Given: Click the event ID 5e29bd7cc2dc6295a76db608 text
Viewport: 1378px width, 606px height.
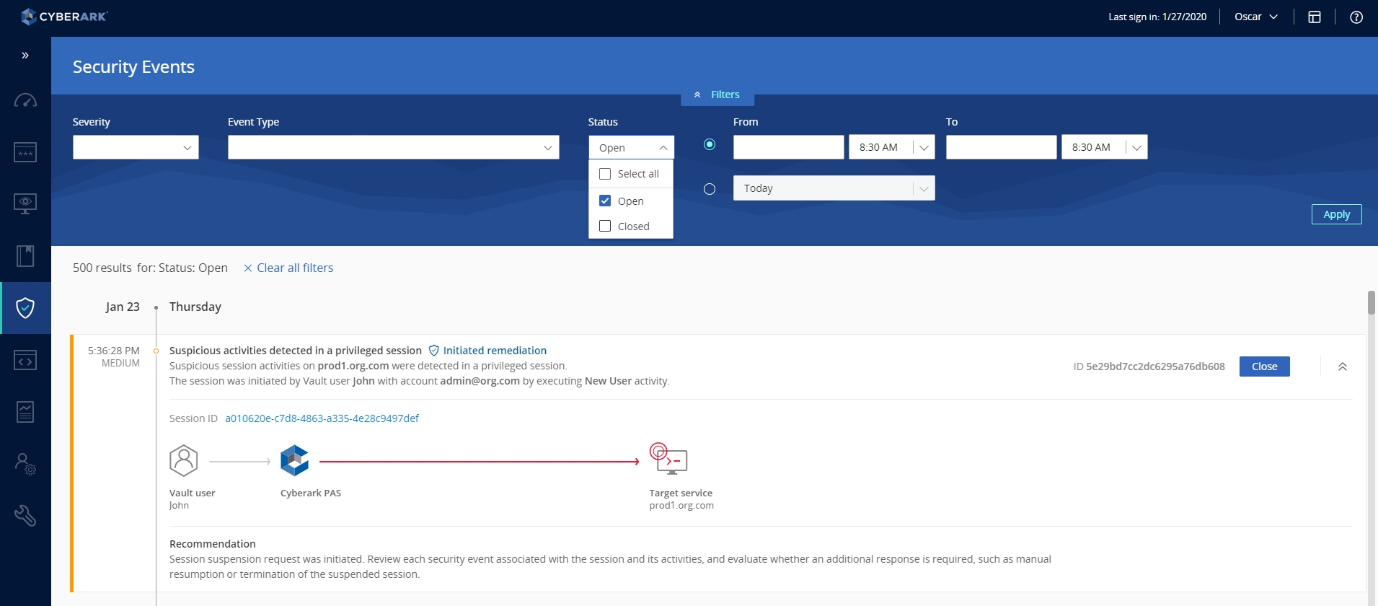Looking at the screenshot, I should 1149,366.
